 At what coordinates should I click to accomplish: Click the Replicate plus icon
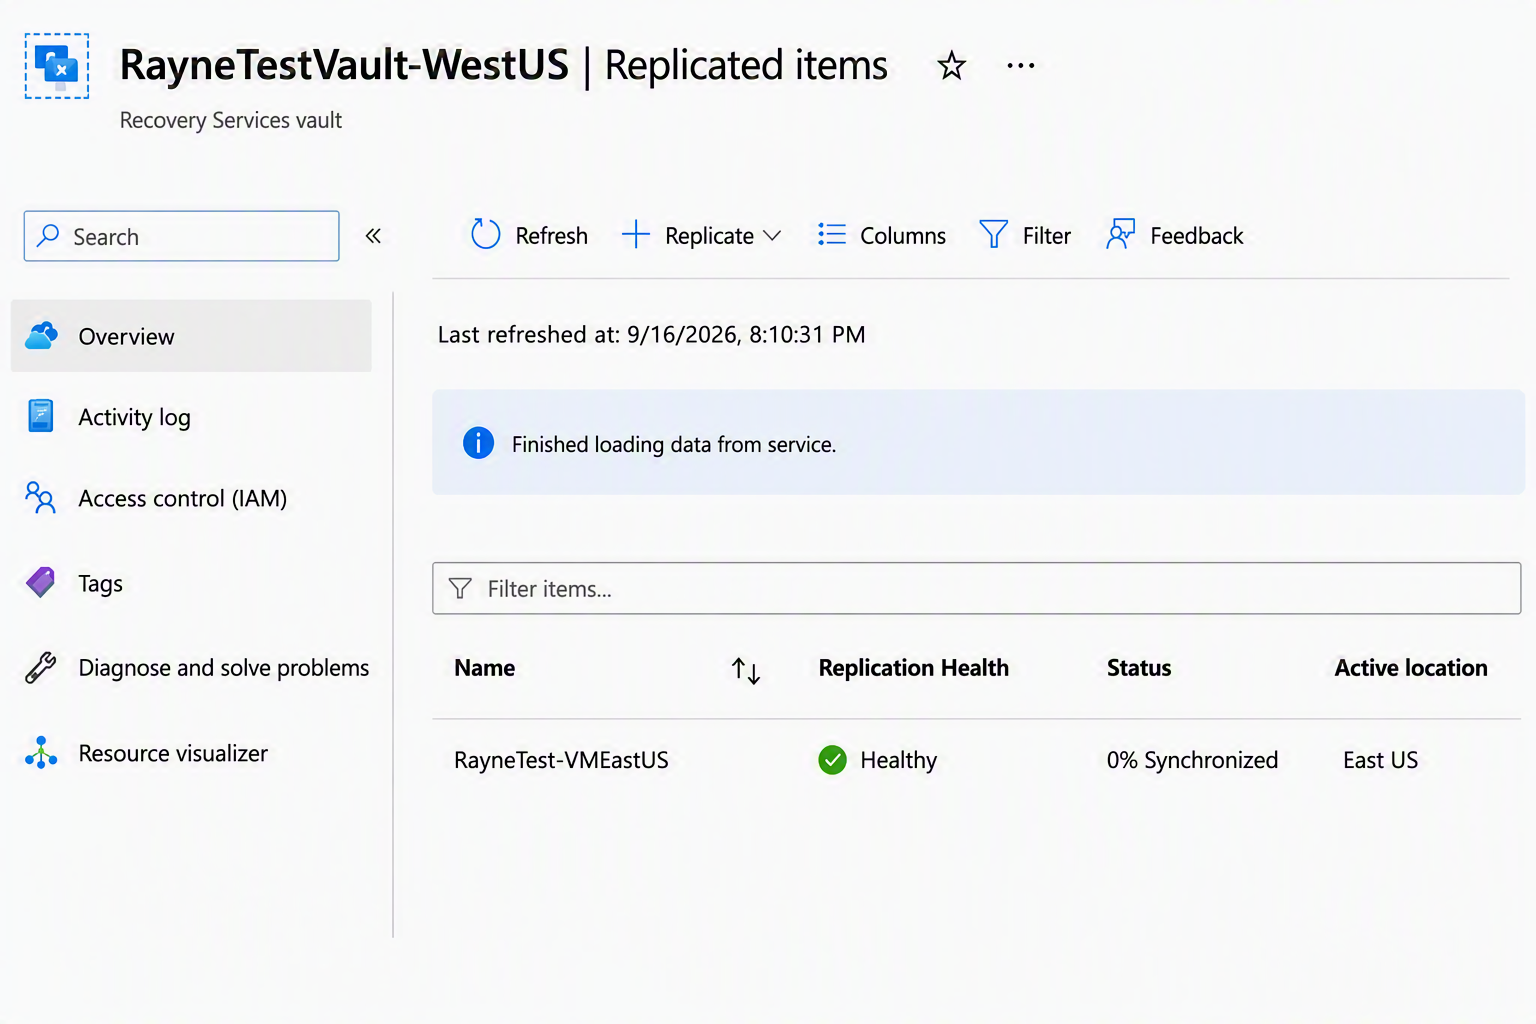[636, 235]
